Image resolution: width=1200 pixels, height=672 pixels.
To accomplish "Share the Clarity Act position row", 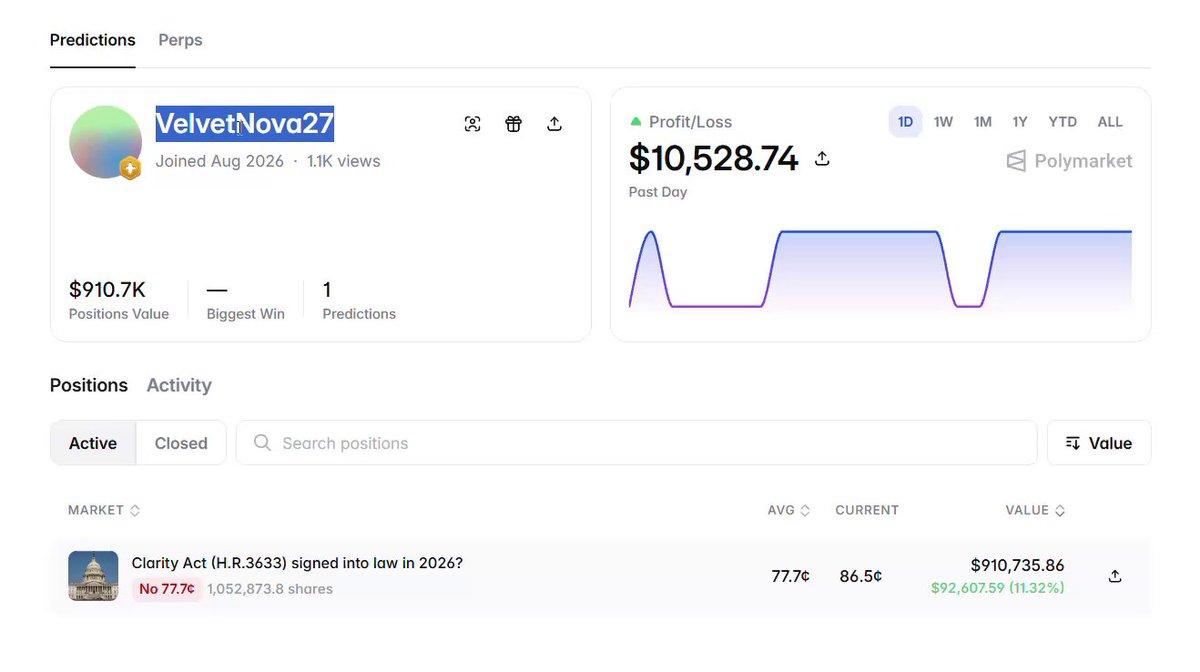I will point(1115,576).
